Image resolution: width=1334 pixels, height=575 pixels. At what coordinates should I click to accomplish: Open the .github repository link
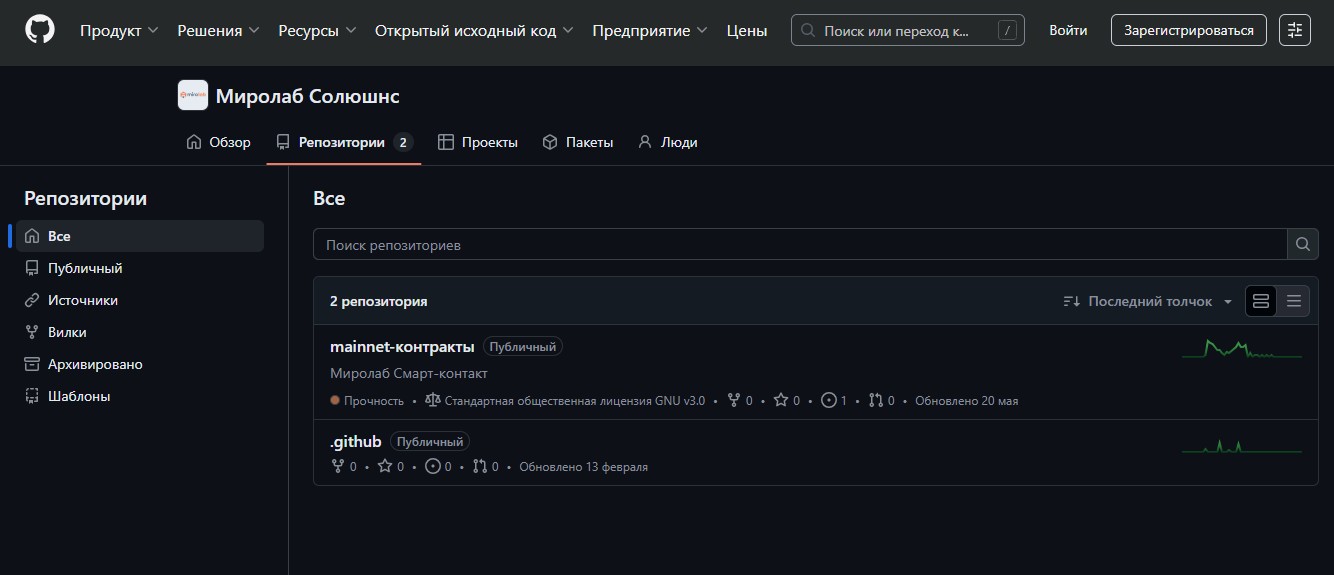[356, 441]
